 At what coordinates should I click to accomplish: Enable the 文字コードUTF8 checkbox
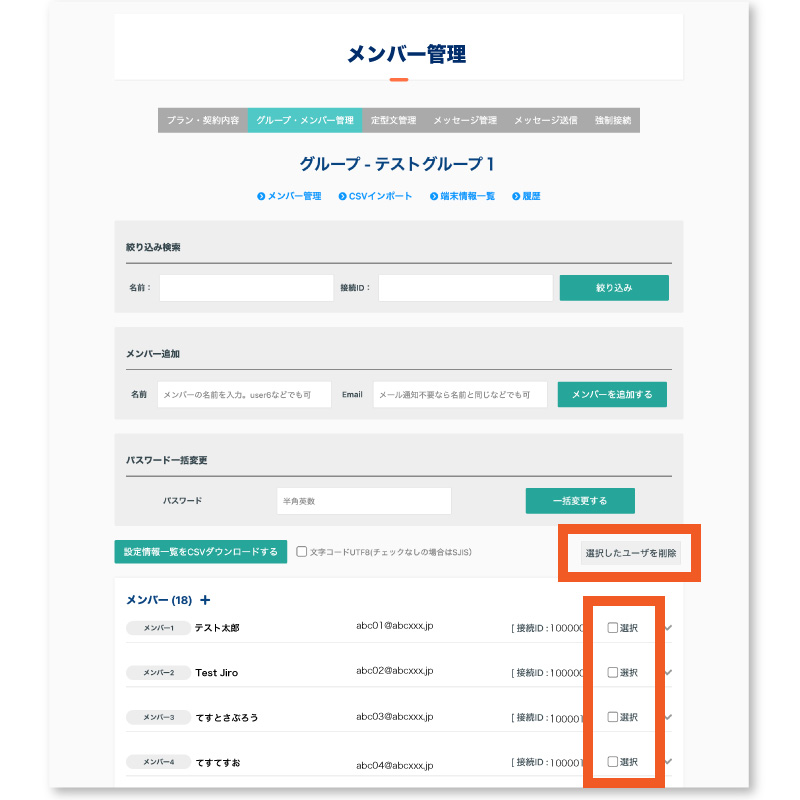point(302,552)
